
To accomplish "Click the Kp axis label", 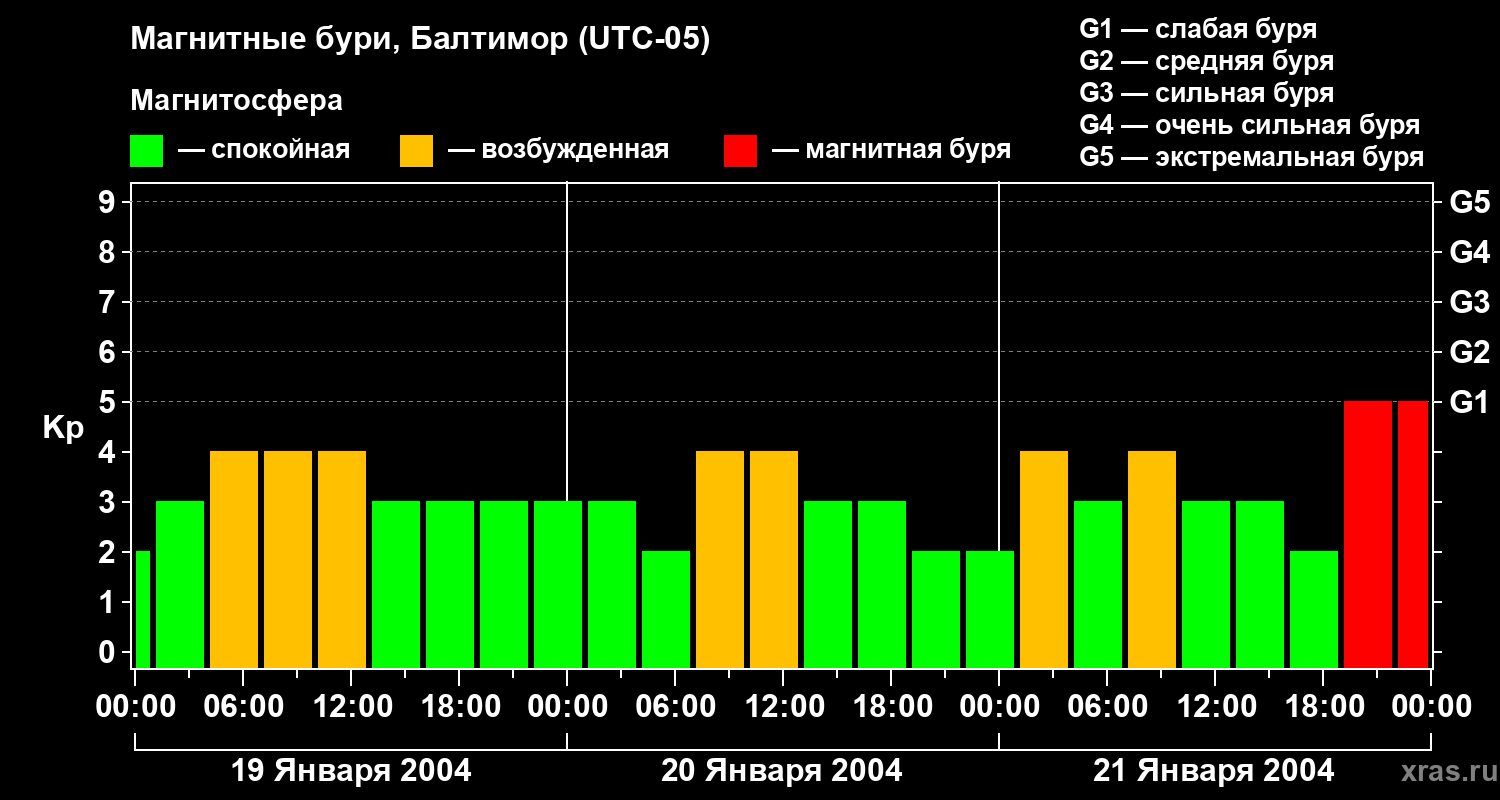I will coord(63,428).
